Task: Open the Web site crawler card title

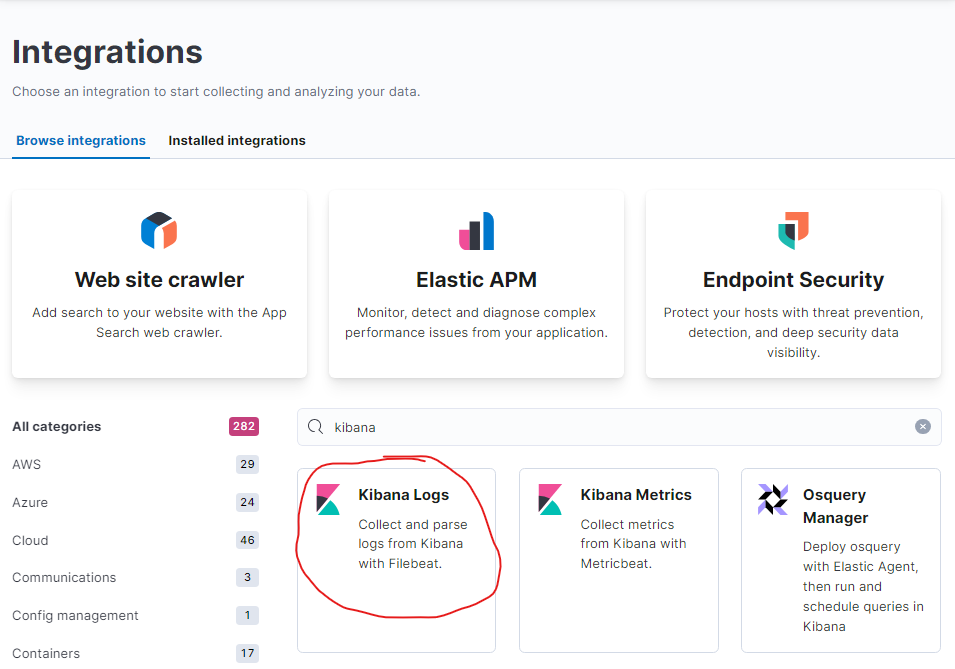Action: (x=160, y=280)
